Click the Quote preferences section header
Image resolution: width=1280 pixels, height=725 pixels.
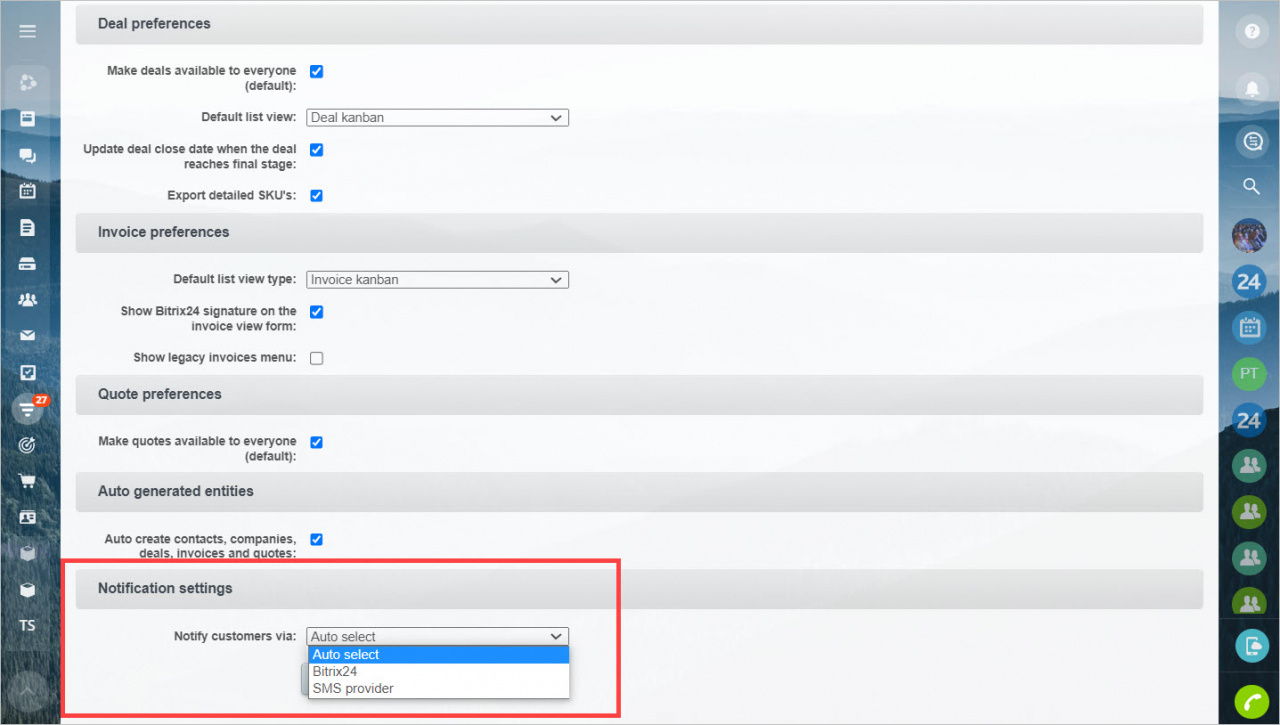639,394
